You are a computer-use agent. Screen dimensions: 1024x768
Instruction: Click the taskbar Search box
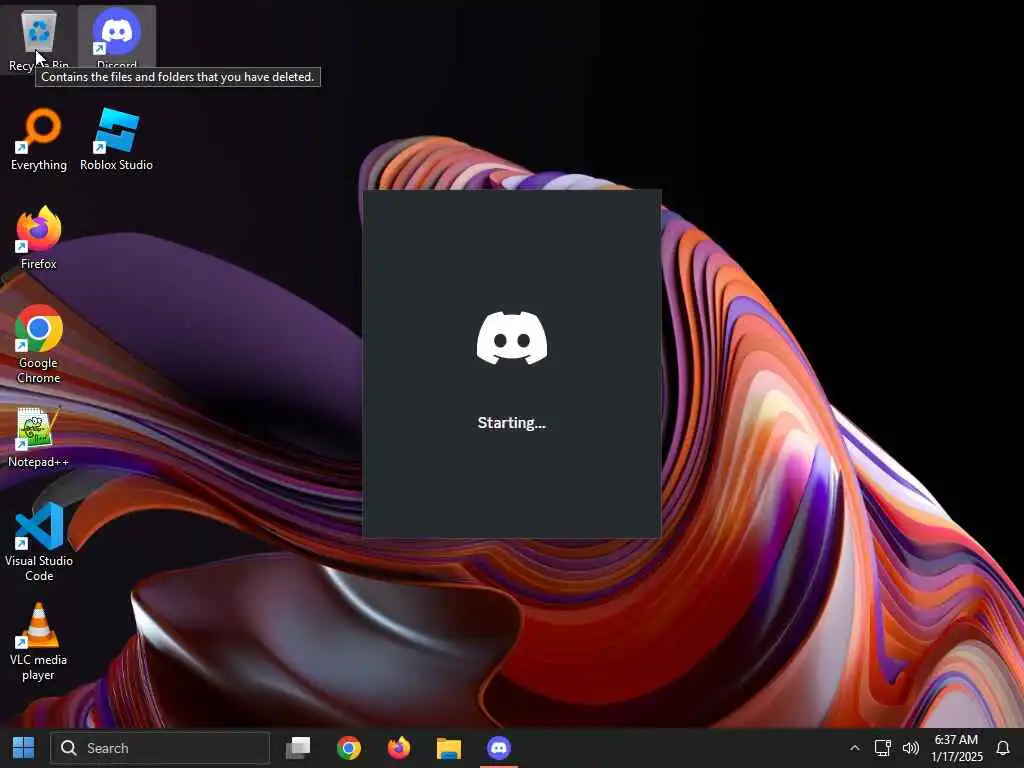click(x=160, y=748)
